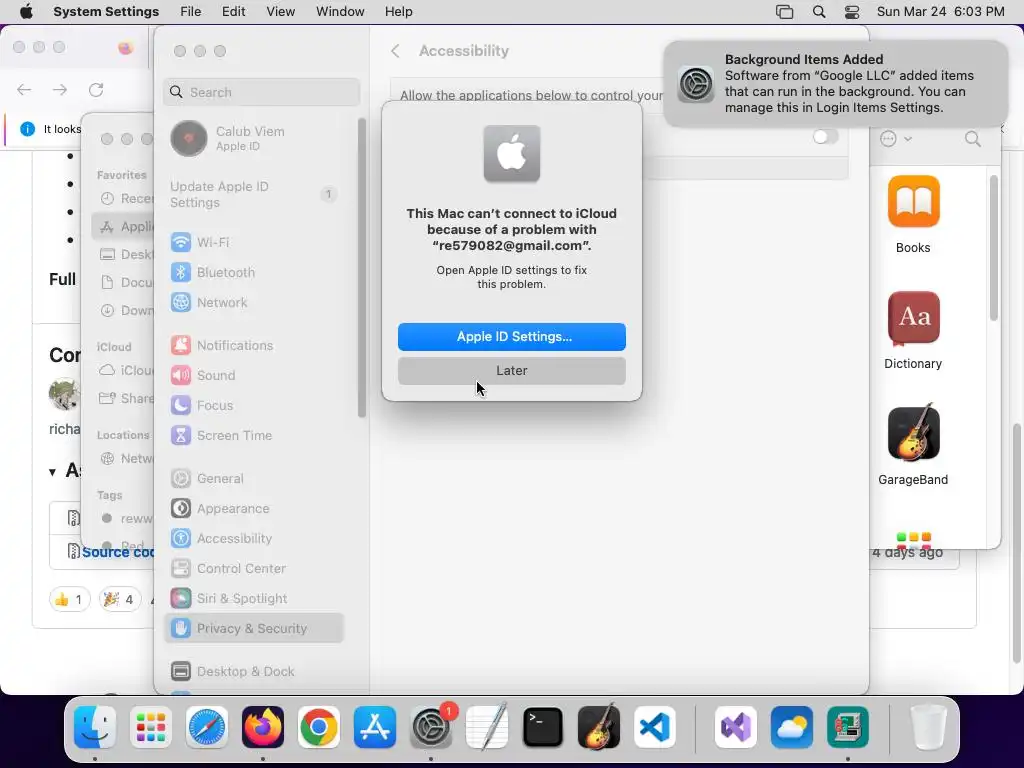
Task: Open the Books app in Finder
Action: pos(913,215)
